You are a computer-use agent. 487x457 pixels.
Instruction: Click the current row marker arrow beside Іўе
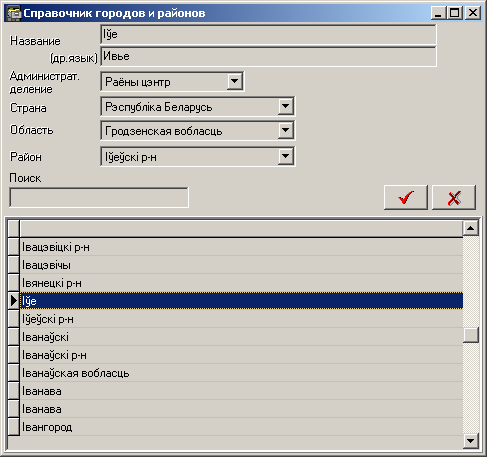[x=14, y=301]
